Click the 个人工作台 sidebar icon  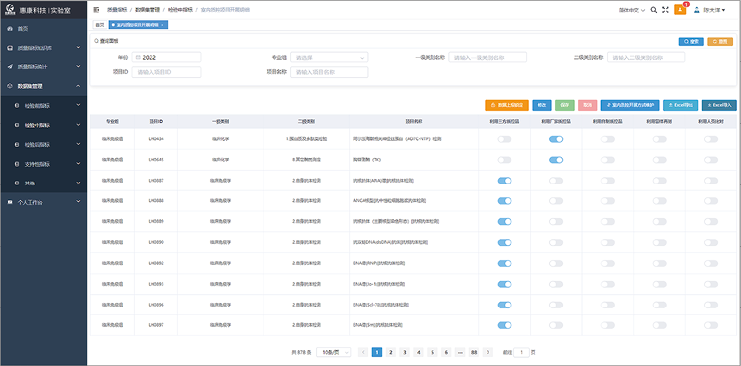pos(10,202)
